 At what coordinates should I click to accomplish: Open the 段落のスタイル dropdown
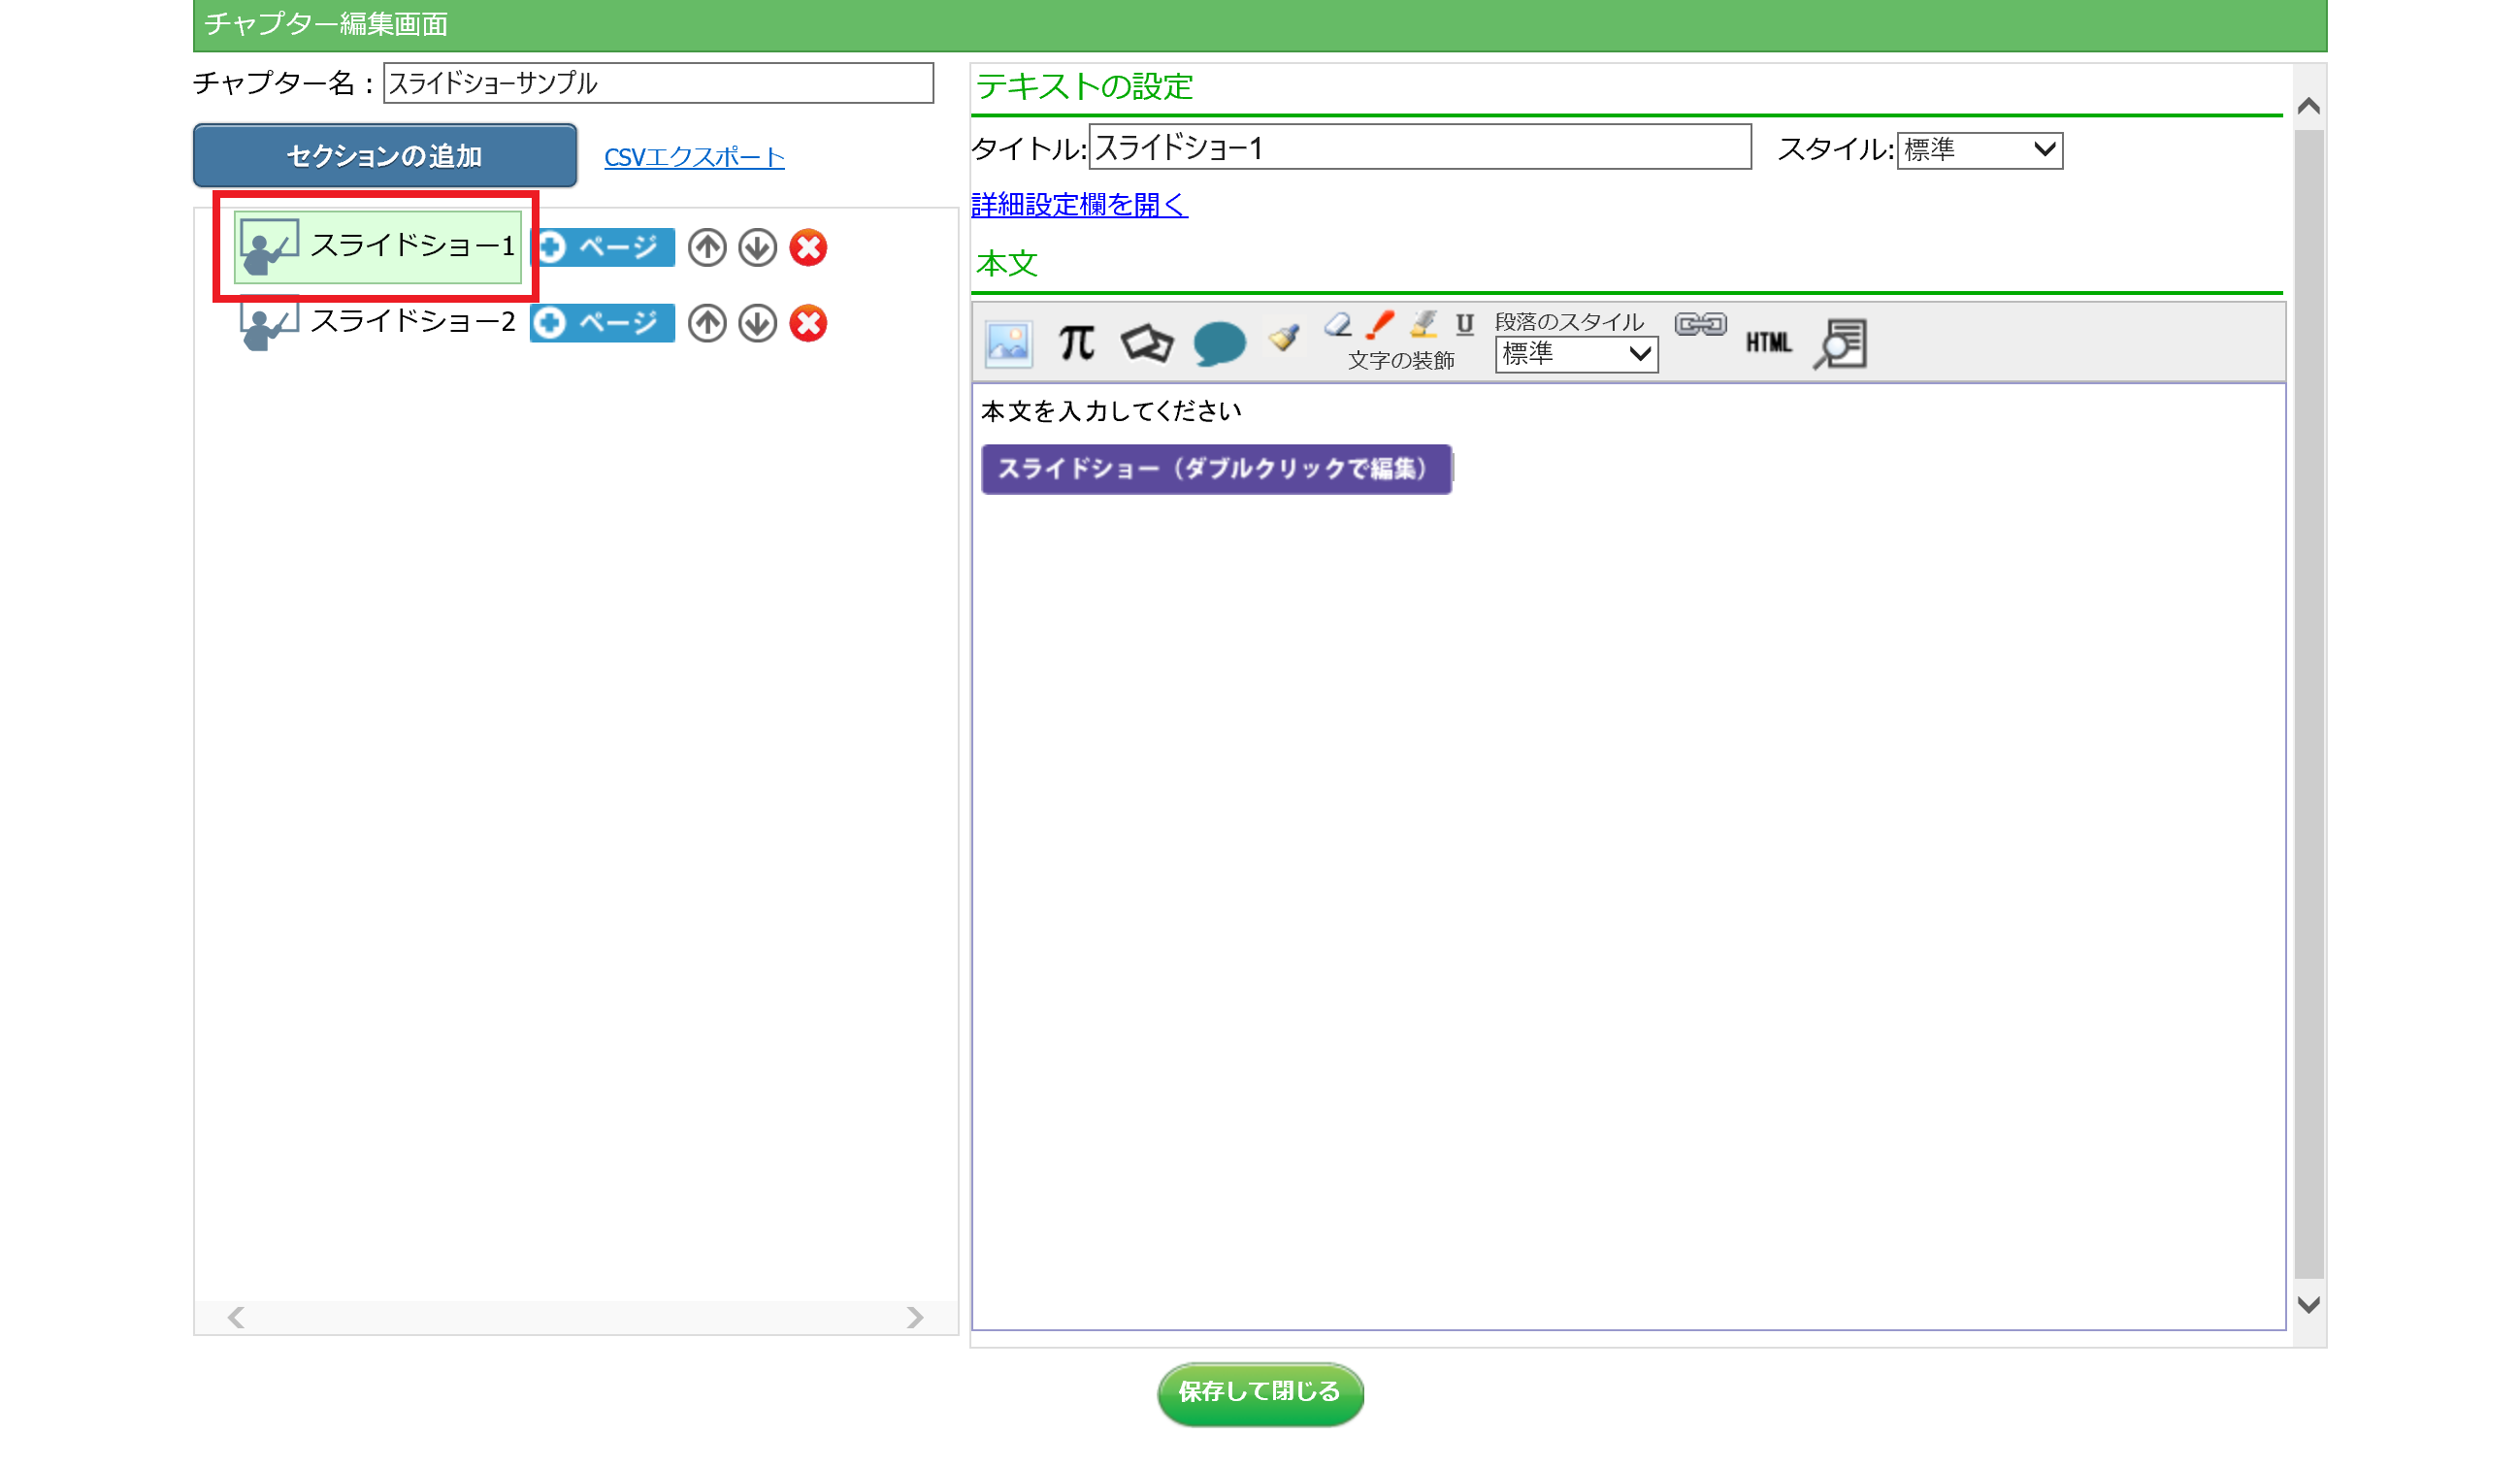point(1576,354)
